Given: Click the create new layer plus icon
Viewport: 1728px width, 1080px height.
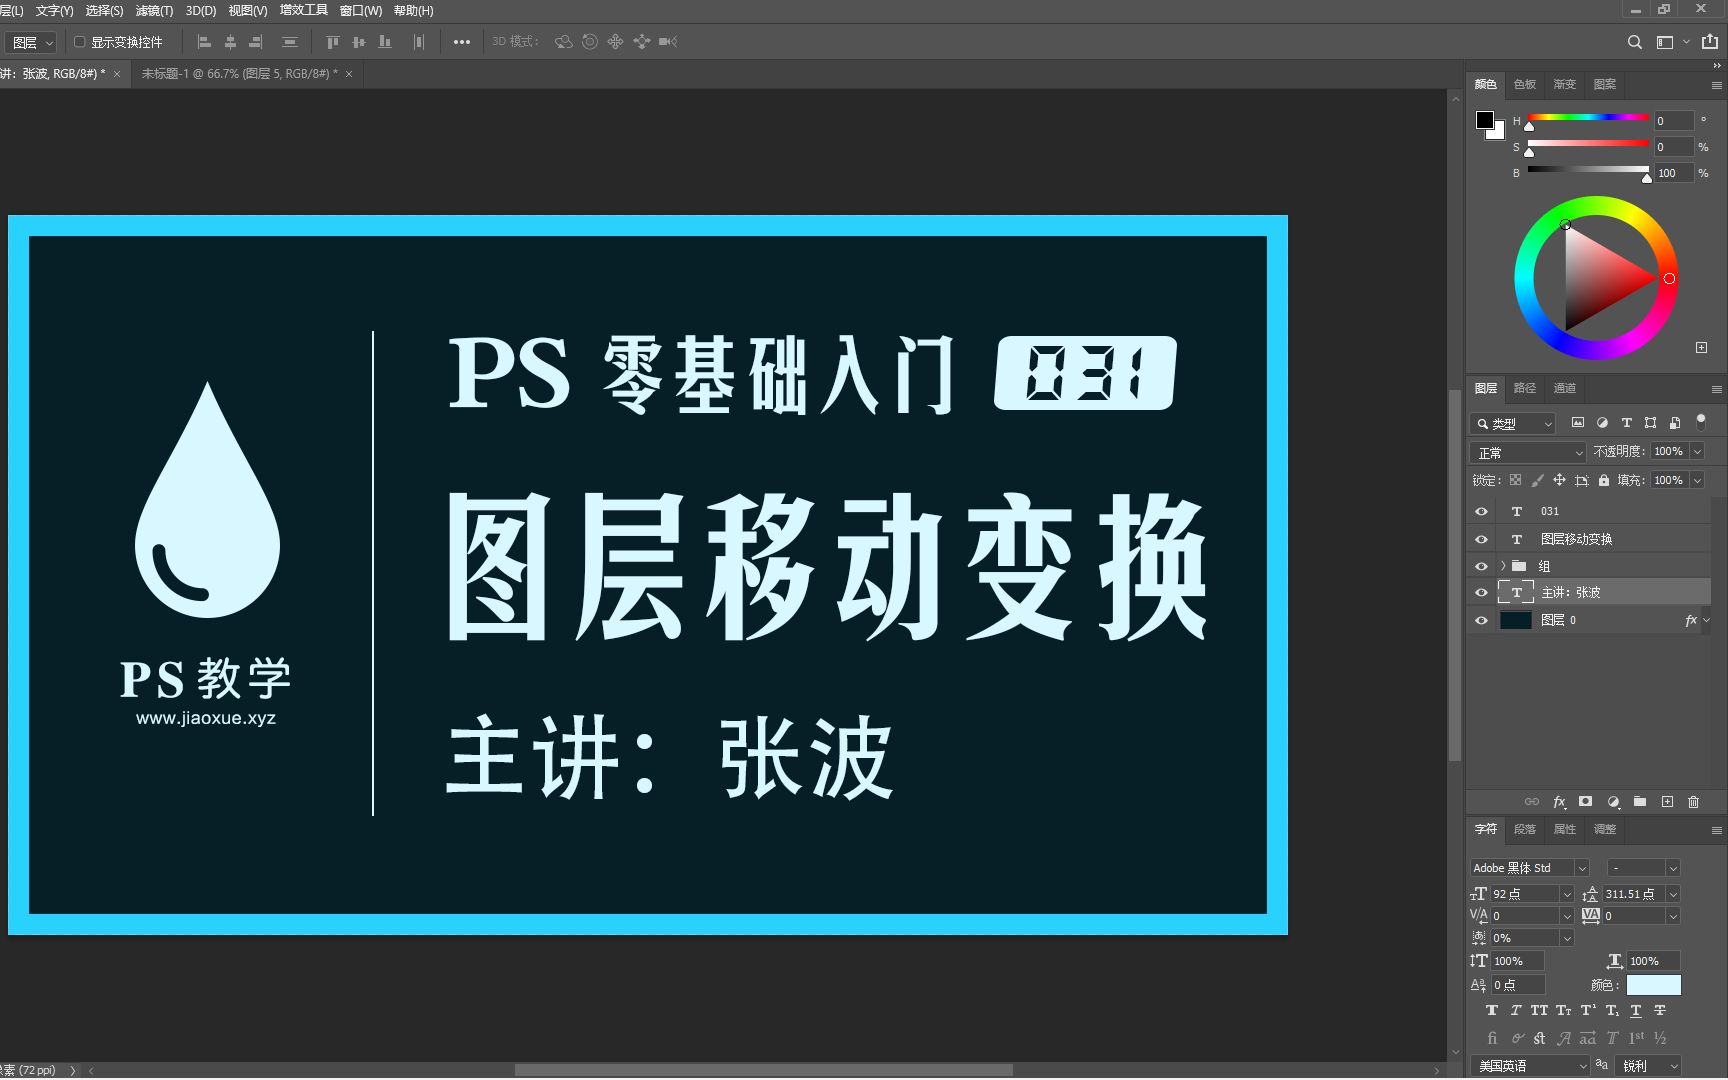Looking at the screenshot, I should tap(1667, 802).
